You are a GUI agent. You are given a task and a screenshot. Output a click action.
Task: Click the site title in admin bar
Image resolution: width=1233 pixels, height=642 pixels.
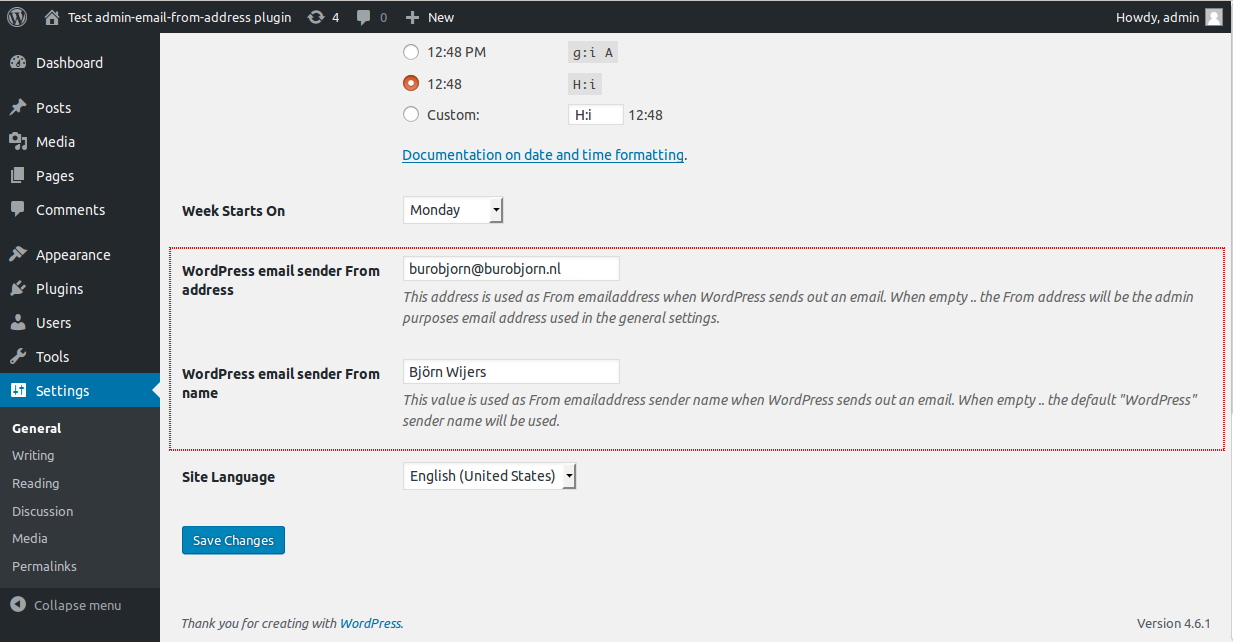click(x=180, y=17)
